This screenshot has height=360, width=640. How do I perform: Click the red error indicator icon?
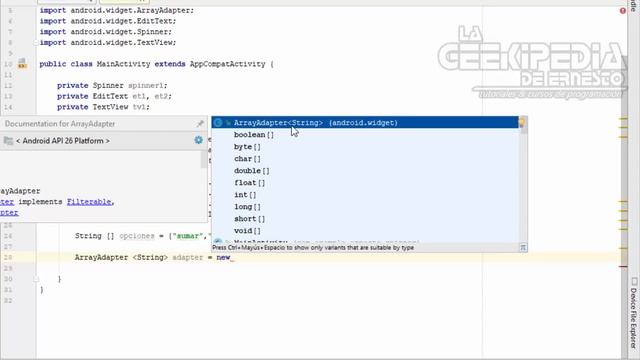623,11
